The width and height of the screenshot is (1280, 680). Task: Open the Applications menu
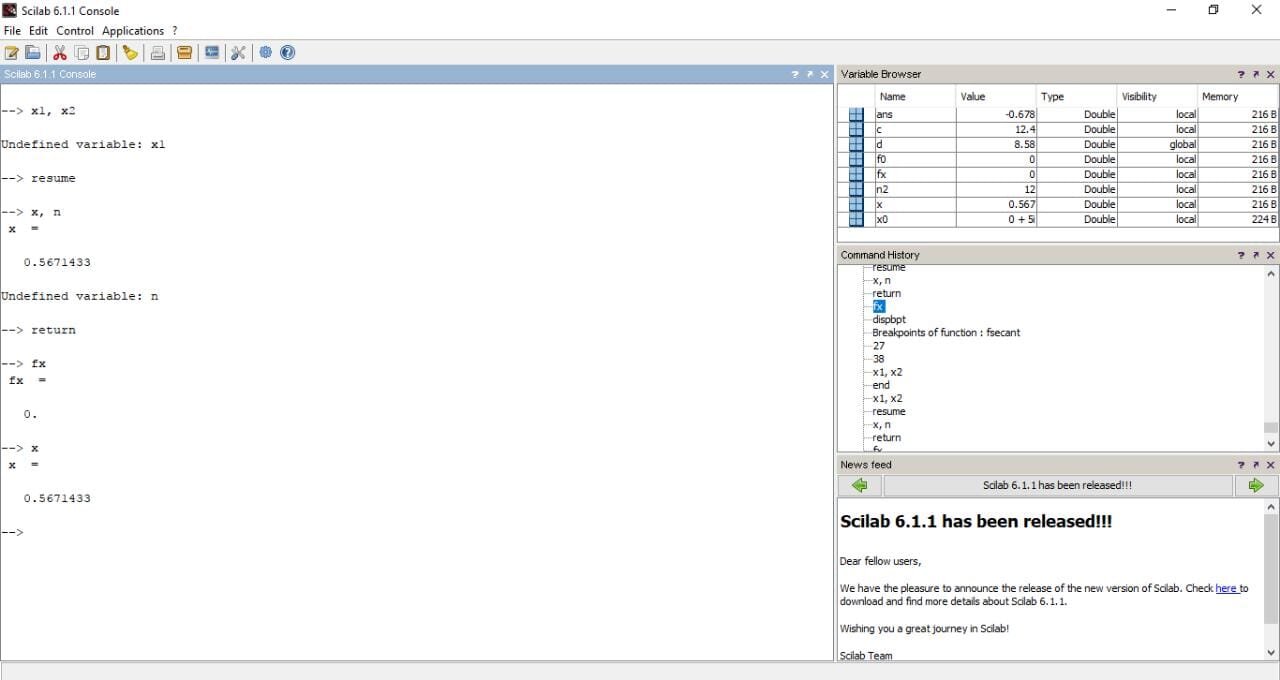click(x=133, y=31)
